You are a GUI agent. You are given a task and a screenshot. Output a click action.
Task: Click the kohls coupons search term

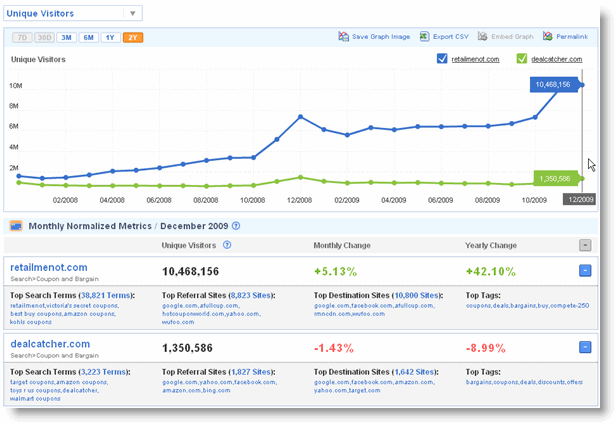pos(31,322)
